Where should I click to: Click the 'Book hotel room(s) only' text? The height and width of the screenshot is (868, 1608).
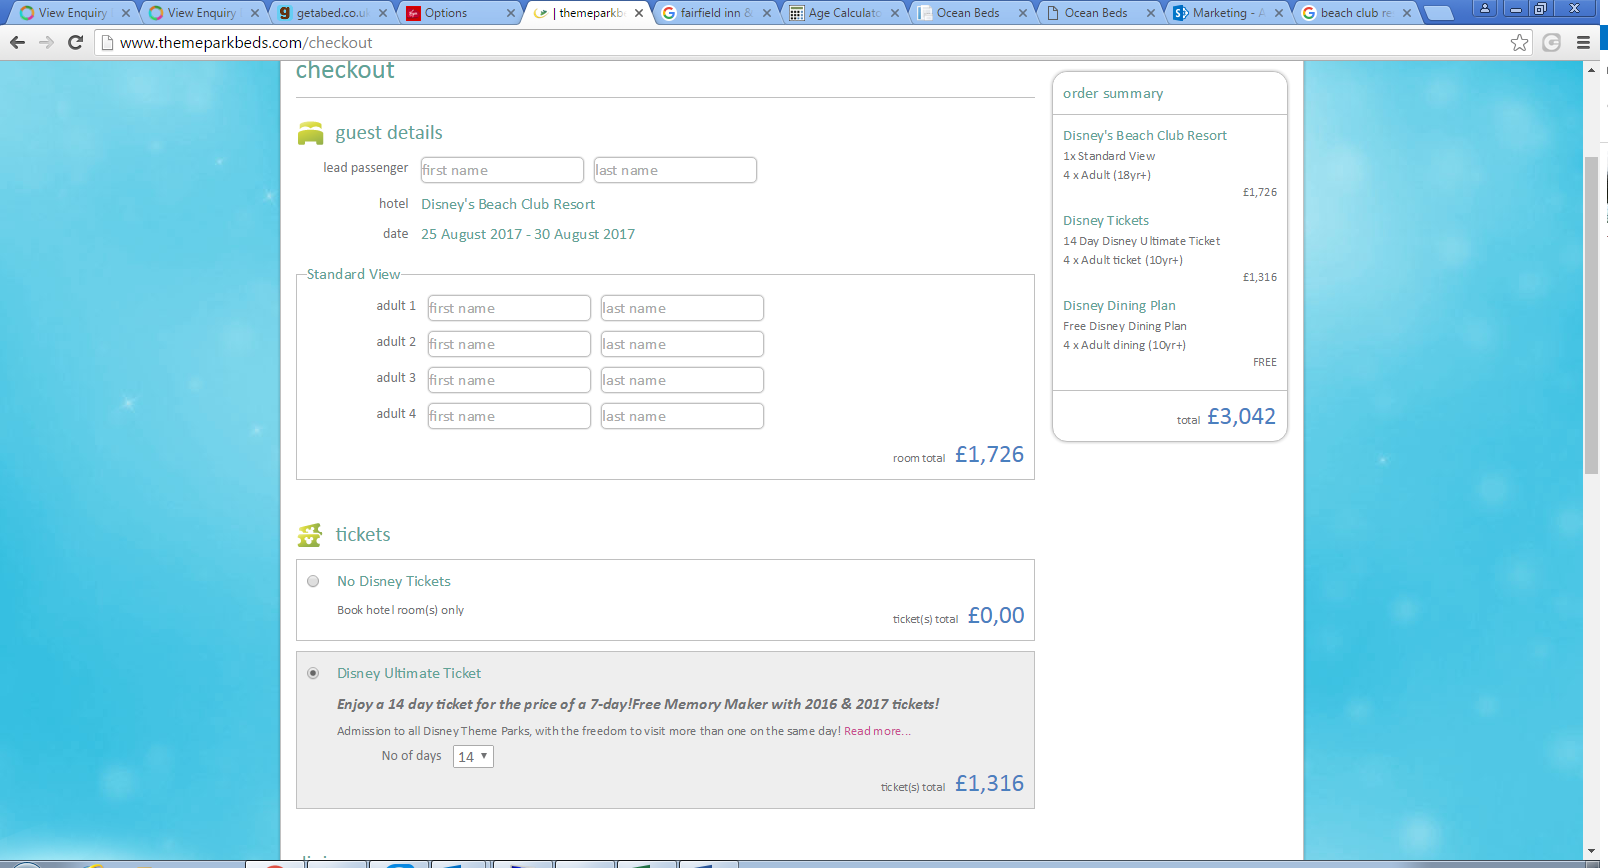pos(400,610)
